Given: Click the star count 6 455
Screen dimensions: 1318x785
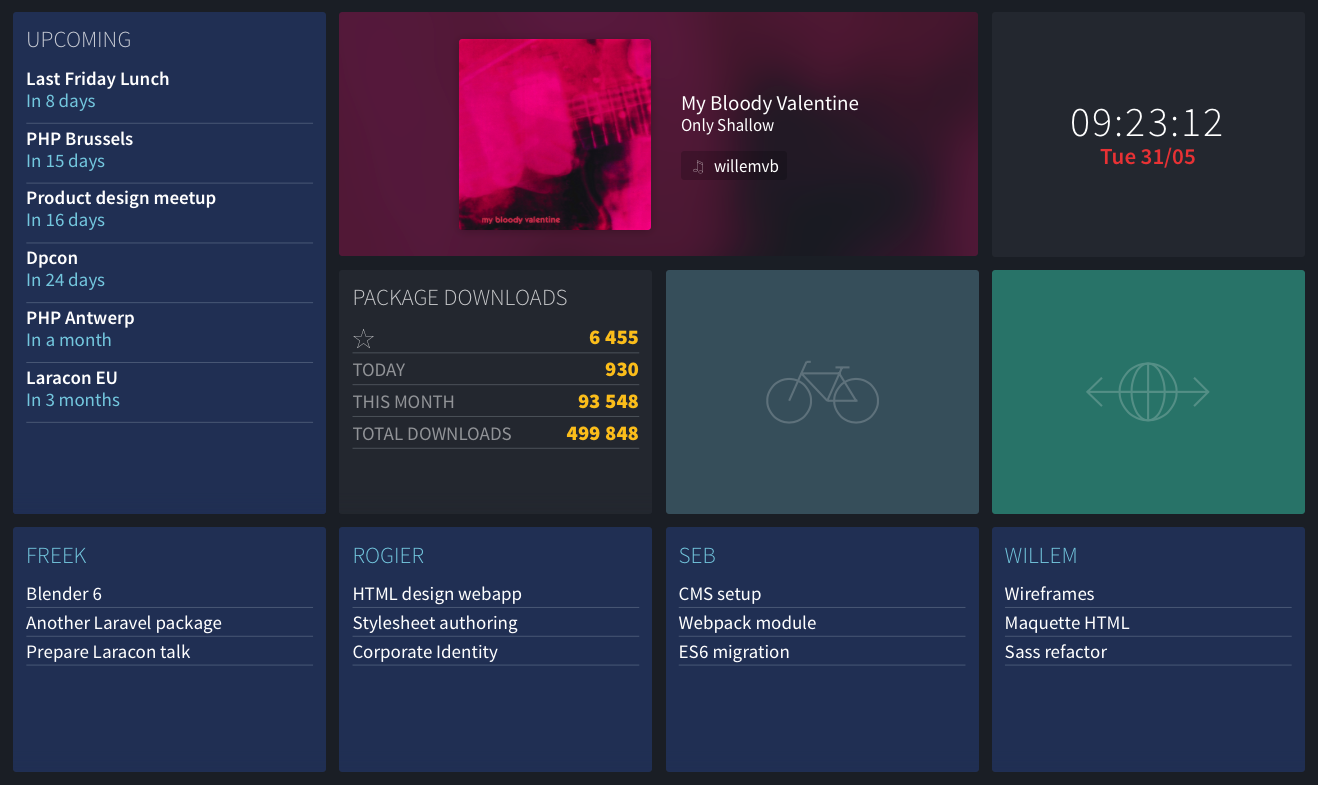Looking at the screenshot, I should (x=614, y=338).
